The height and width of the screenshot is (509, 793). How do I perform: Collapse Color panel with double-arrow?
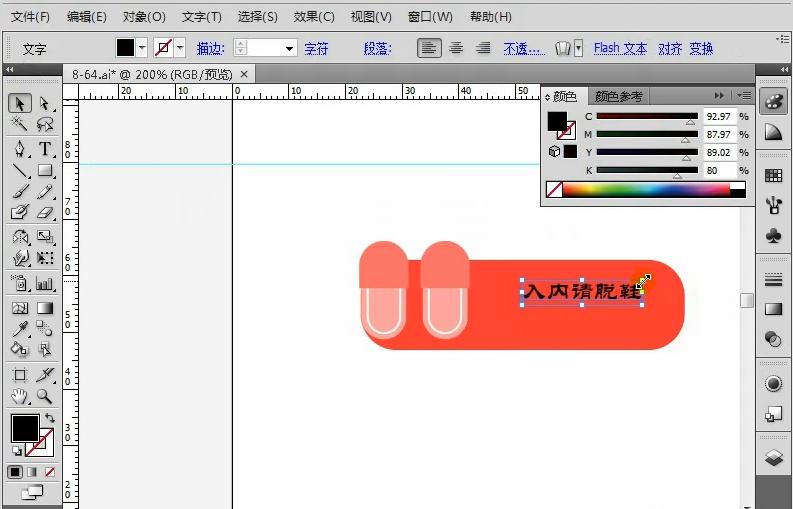tap(719, 95)
